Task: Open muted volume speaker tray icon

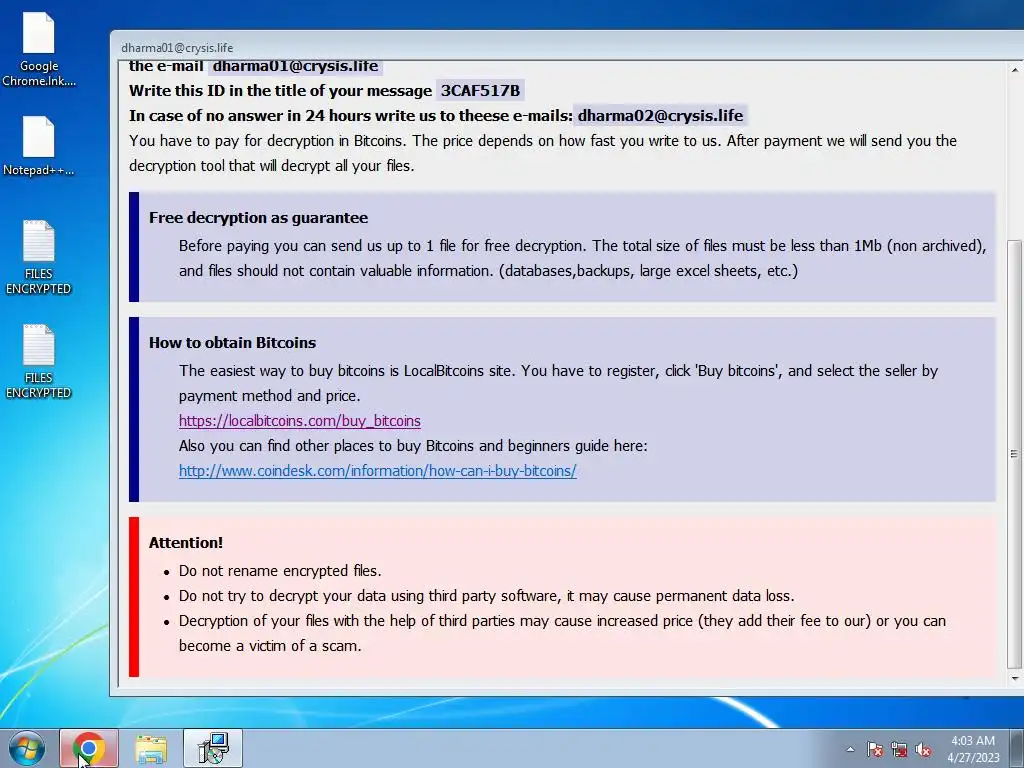Action: coord(923,749)
